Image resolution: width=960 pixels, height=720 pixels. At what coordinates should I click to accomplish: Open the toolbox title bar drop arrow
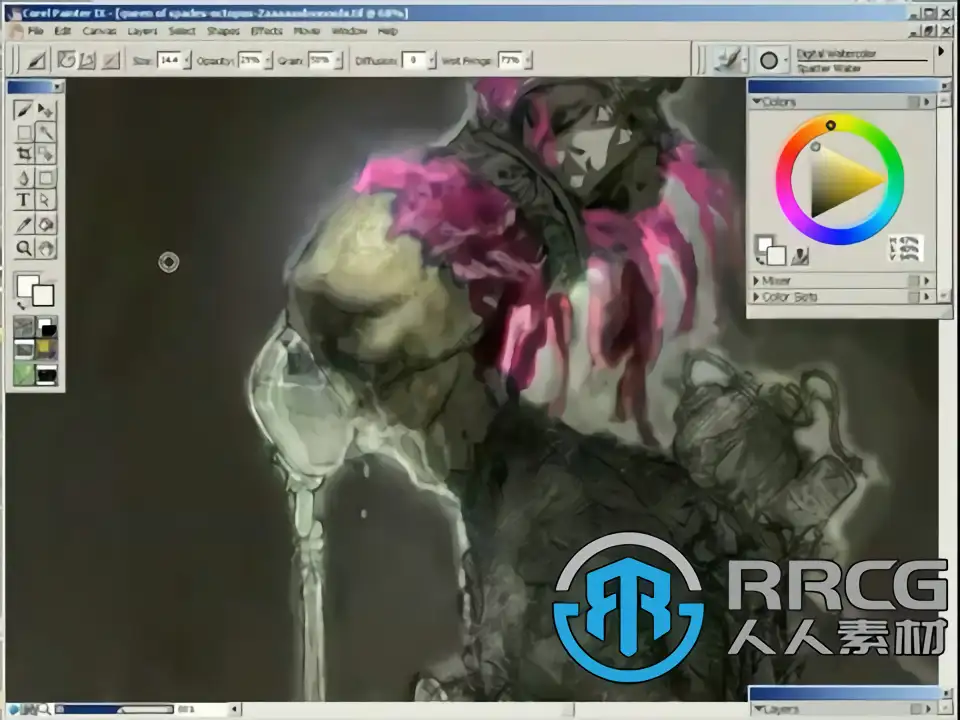point(57,87)
